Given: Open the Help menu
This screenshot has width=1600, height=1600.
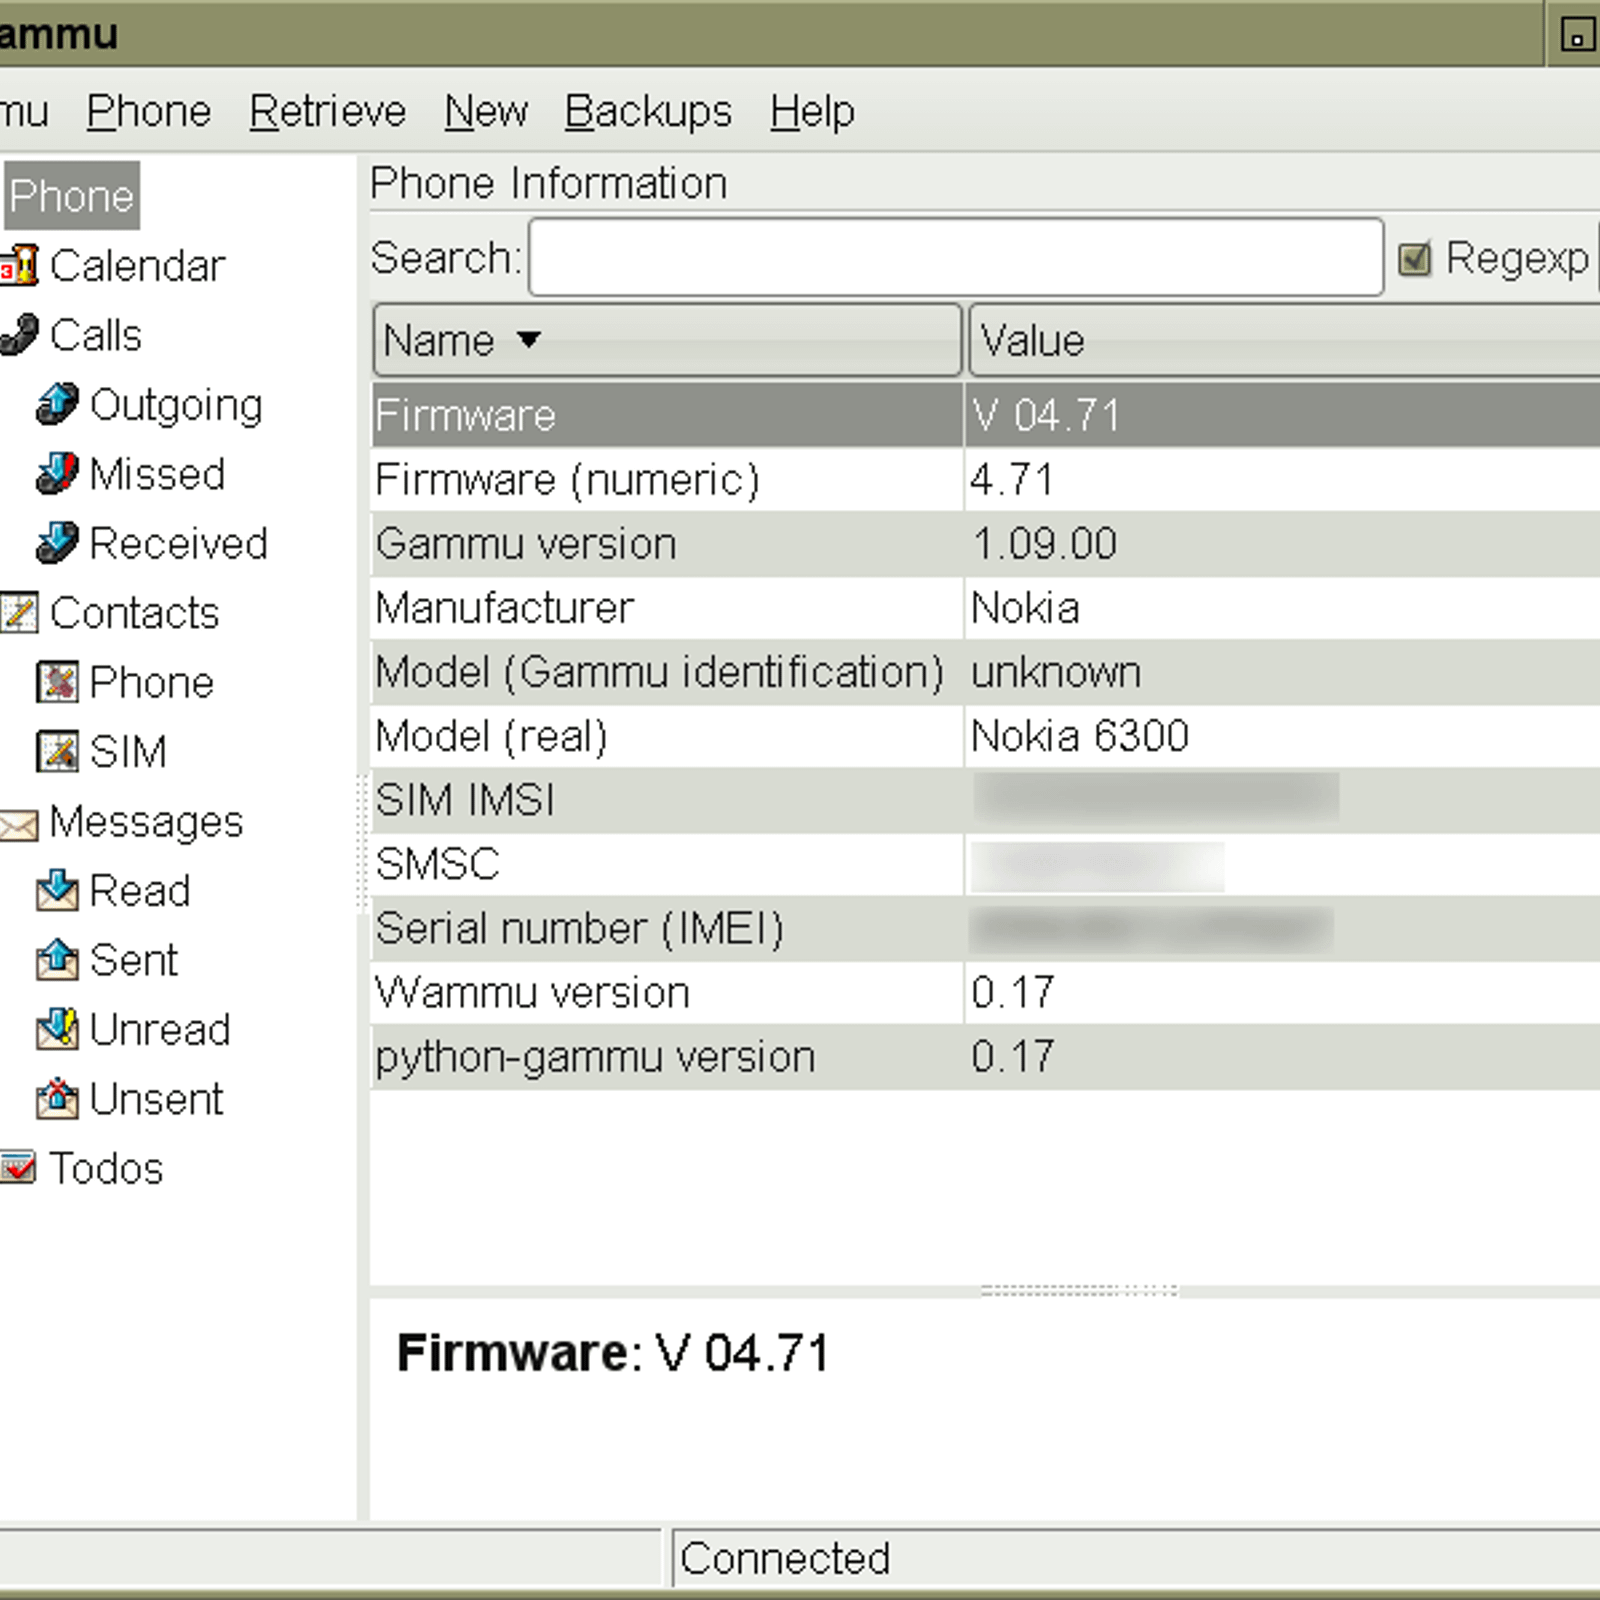Looking at the screenshot, I should (812, 111).
